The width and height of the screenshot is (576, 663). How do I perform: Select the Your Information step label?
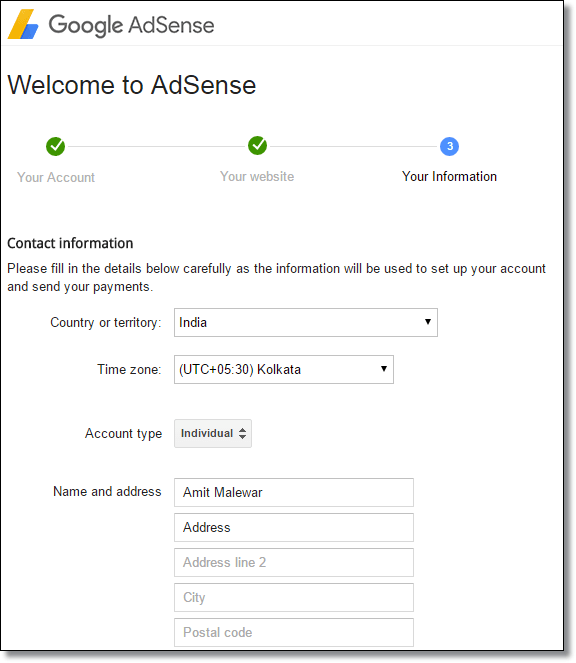pyautogui.click(x=449, y=176)
